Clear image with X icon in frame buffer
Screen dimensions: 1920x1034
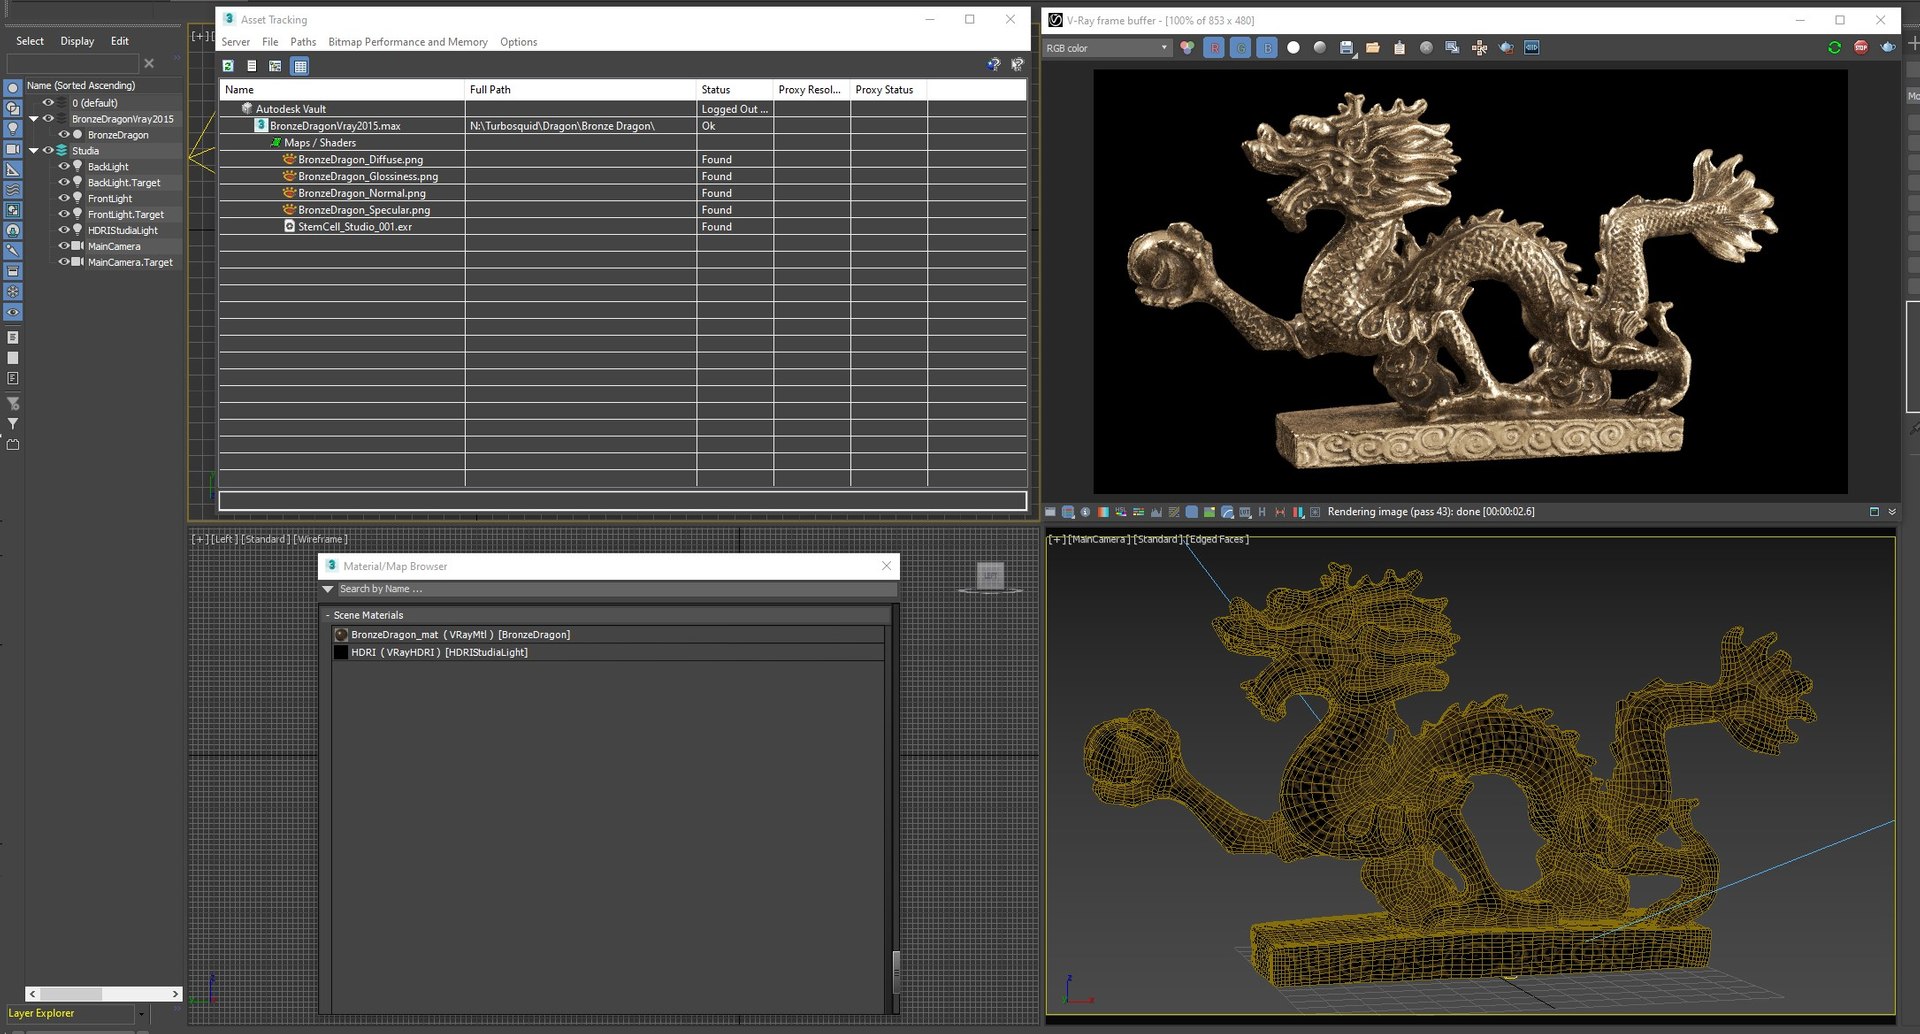point(1426,48)
